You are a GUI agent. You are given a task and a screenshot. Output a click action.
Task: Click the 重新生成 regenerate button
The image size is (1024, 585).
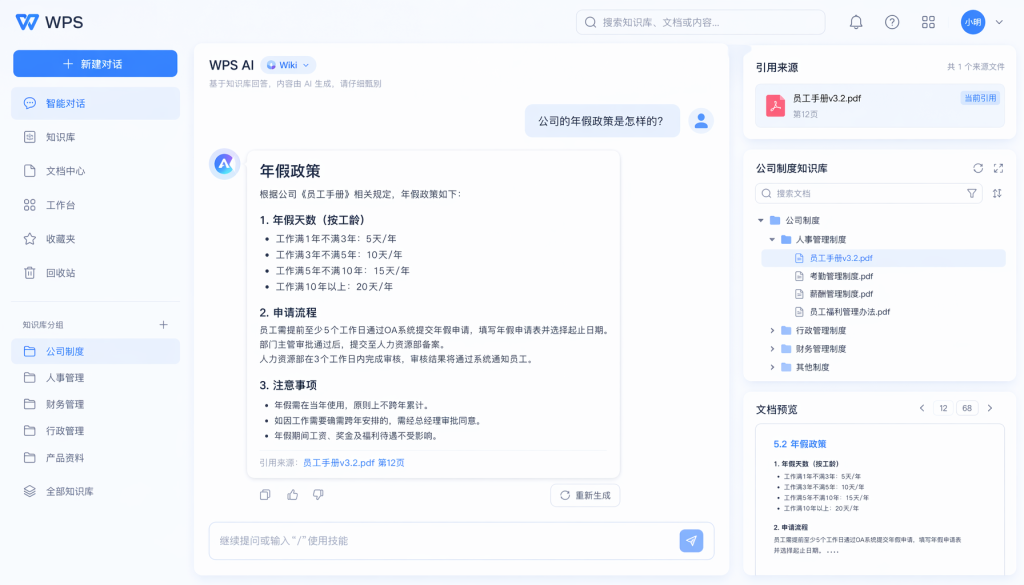[585, 496]
